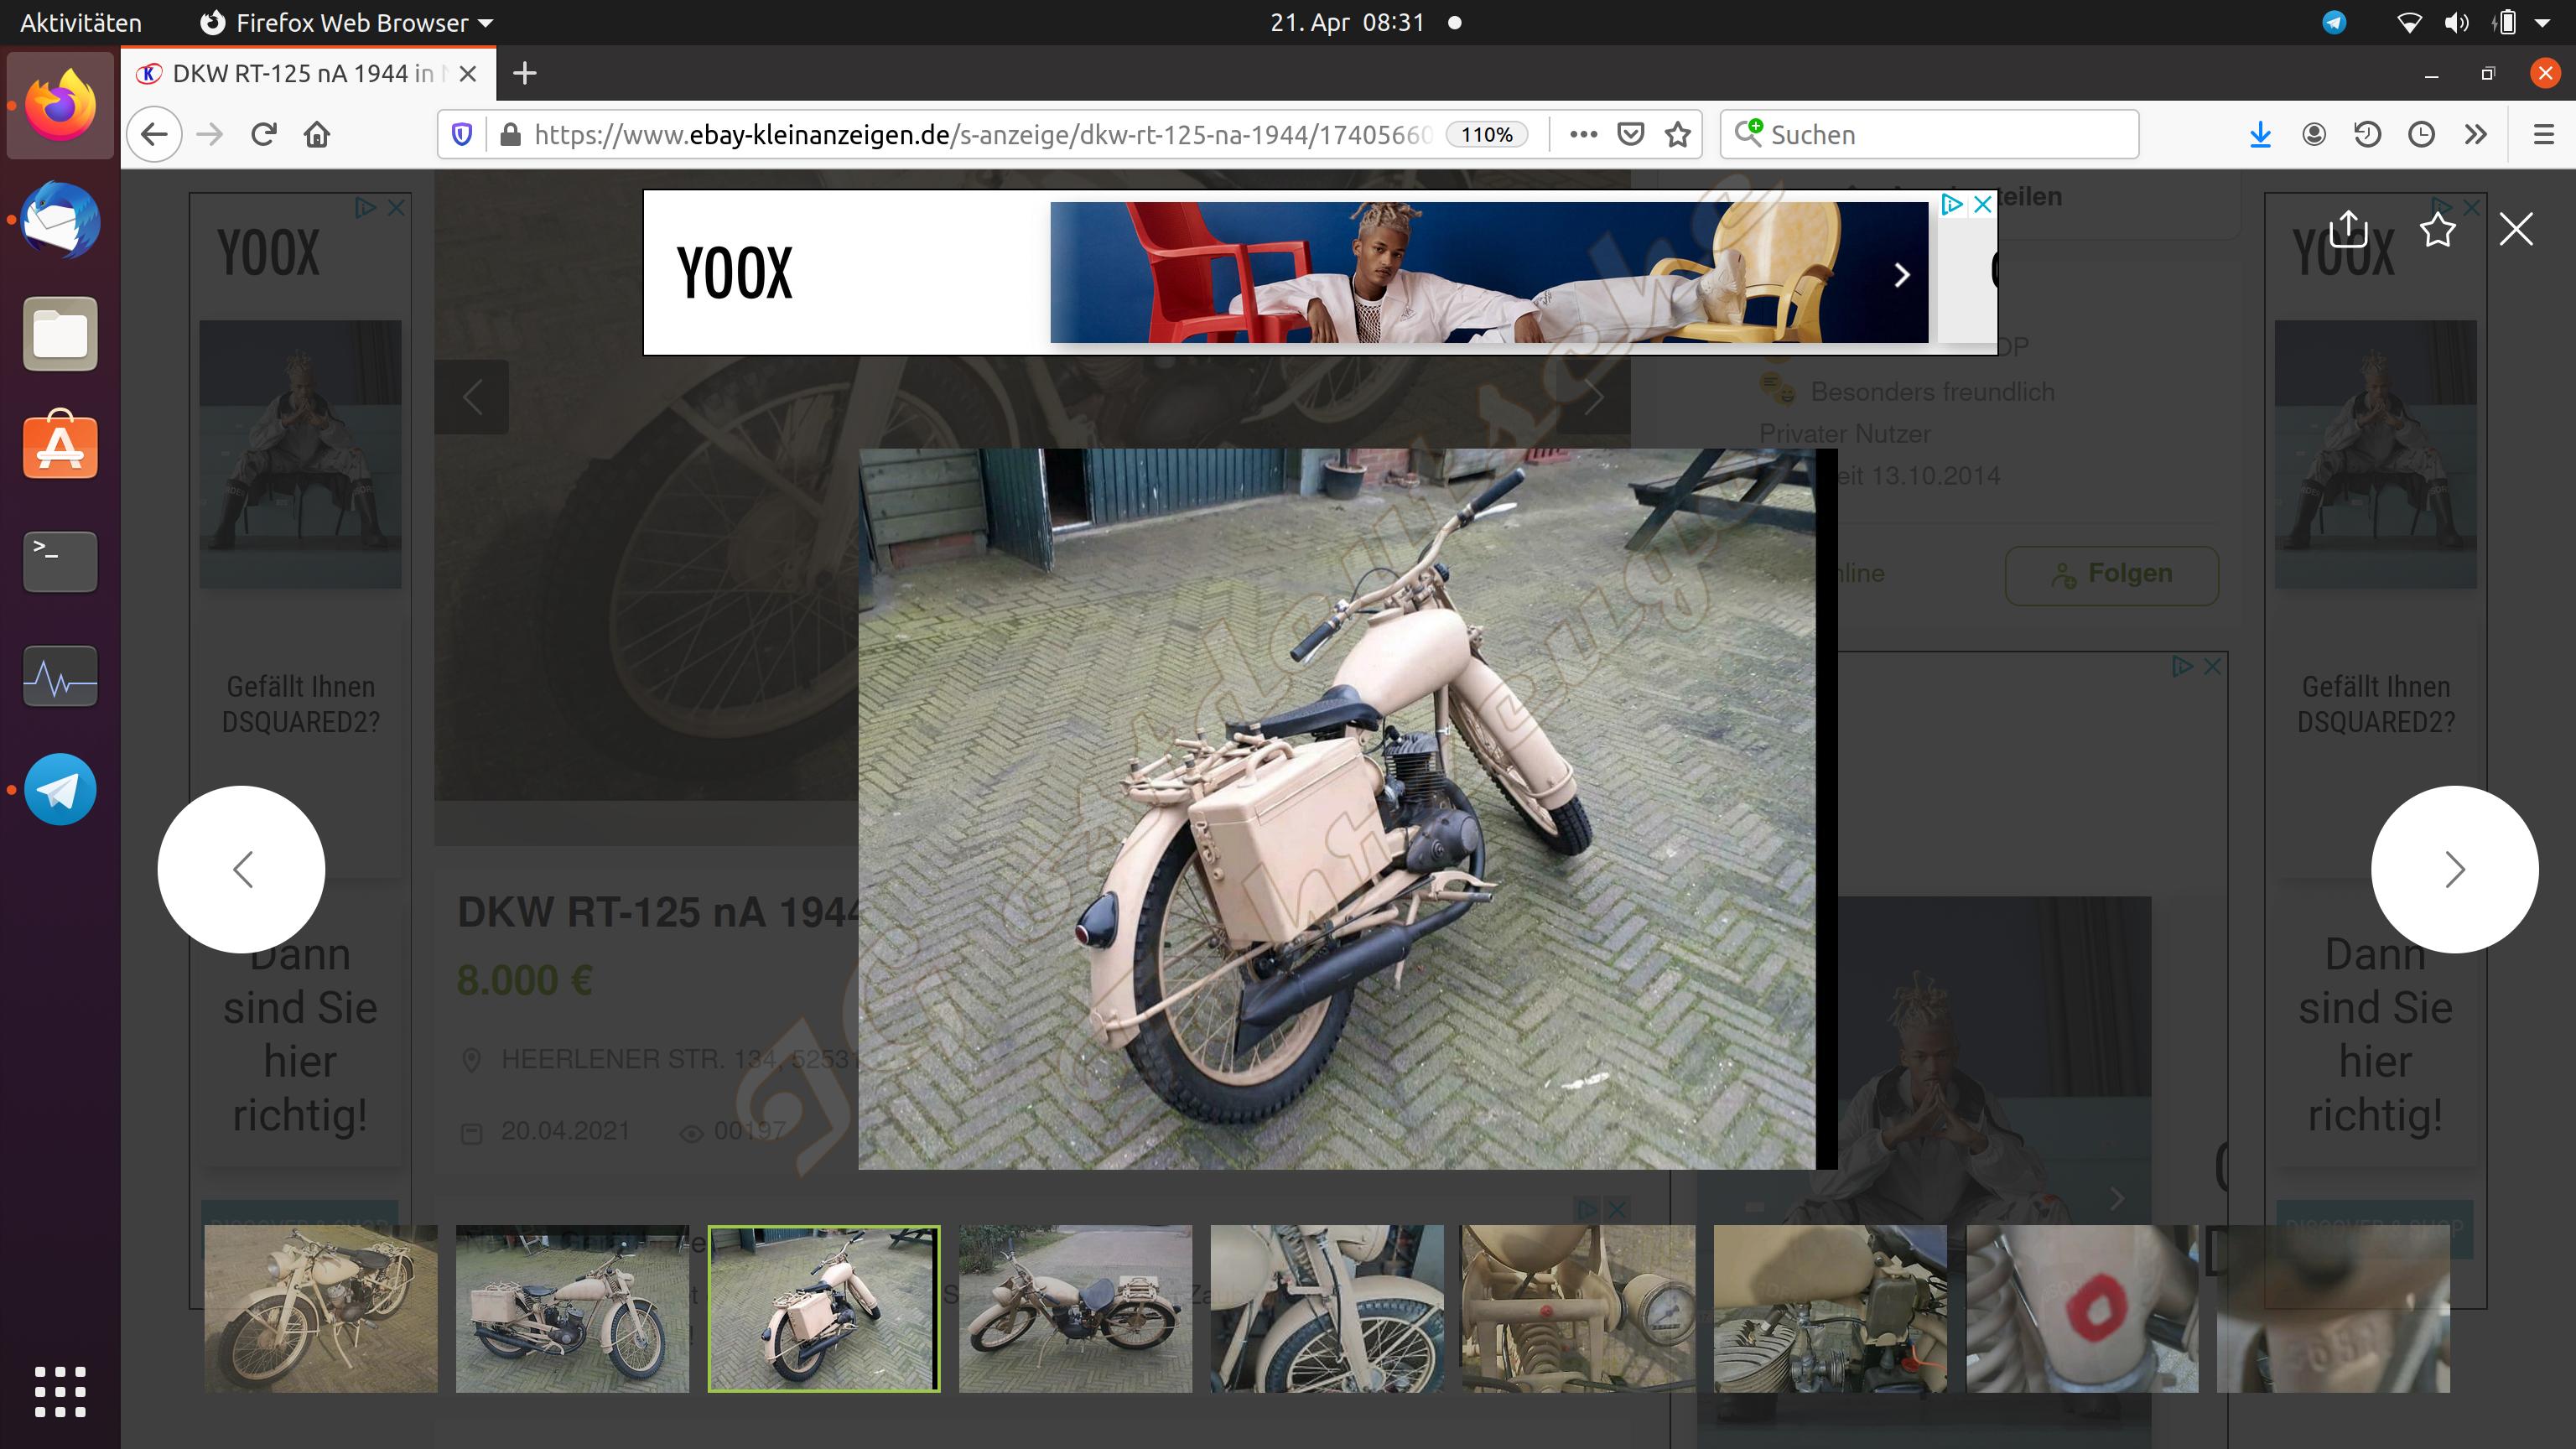Show previous gallery image
The width and height of the screenshot is (2576, 1449).
(x=241, y=869)
